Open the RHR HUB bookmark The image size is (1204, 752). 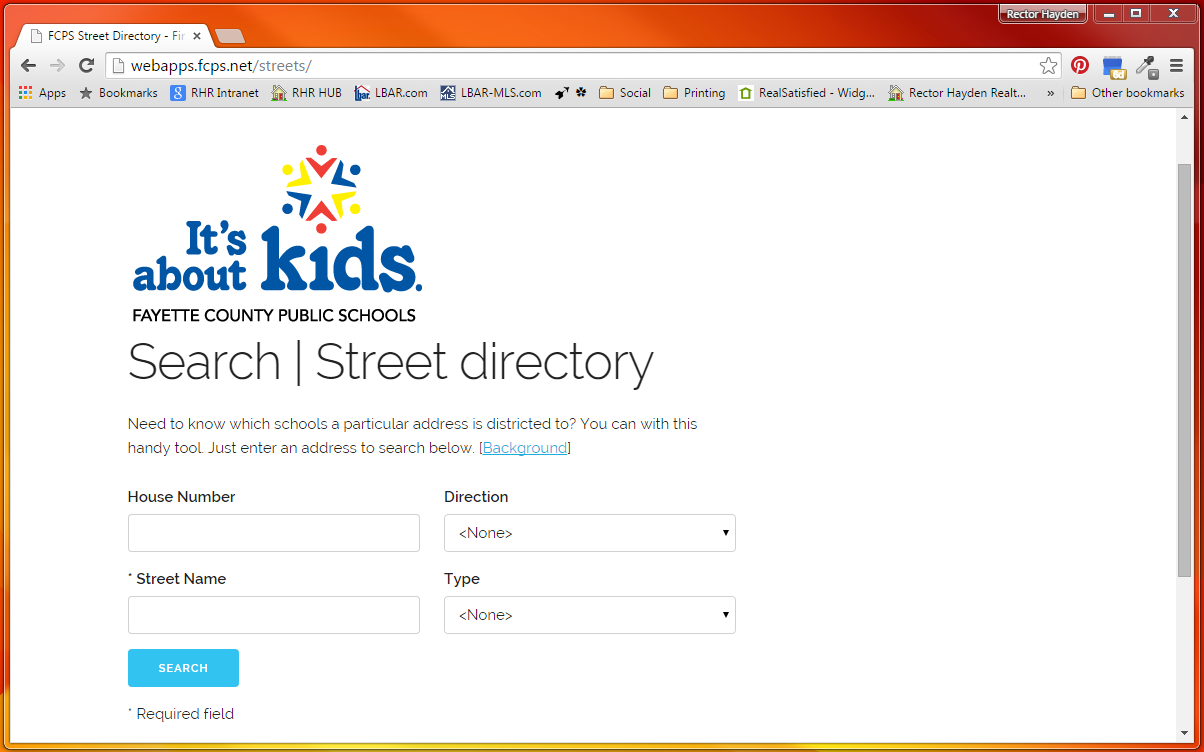pyautogui.click(x=307, y=93)
